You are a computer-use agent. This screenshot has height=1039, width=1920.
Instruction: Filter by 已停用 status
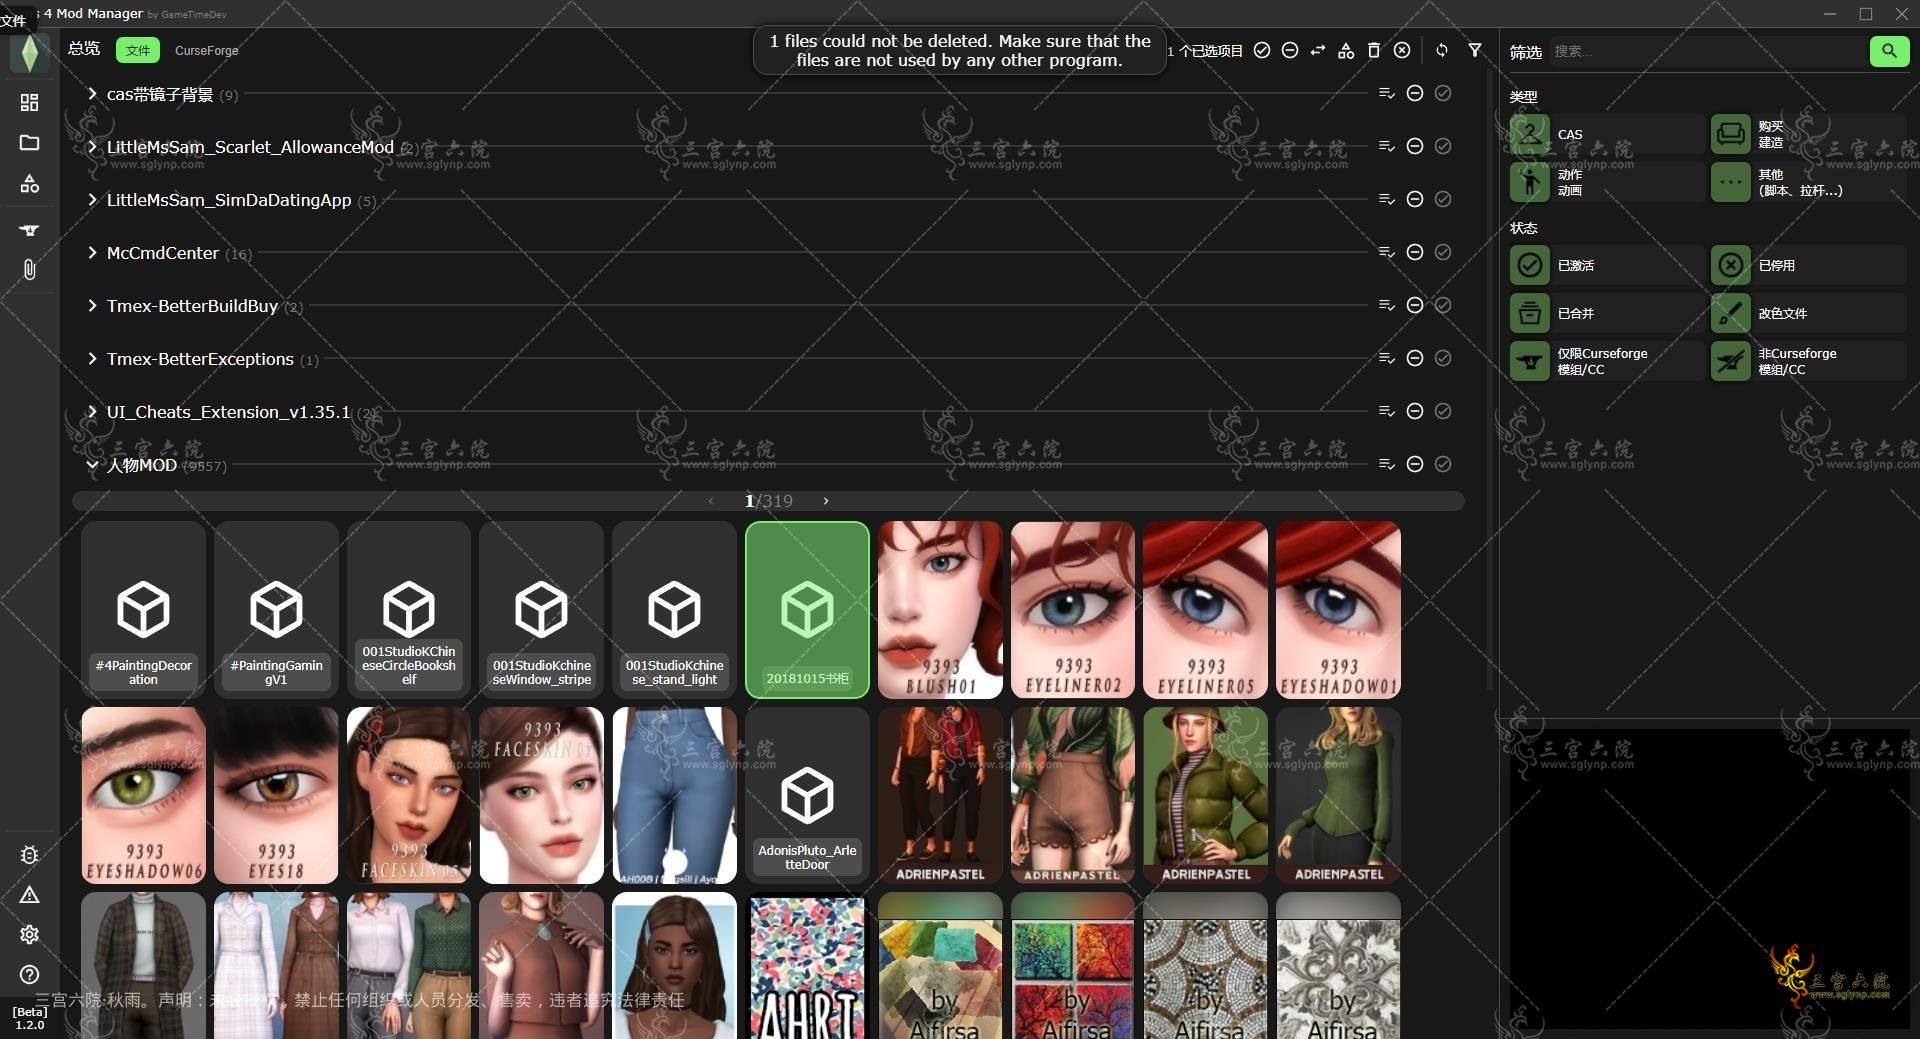pos(1807,265)
